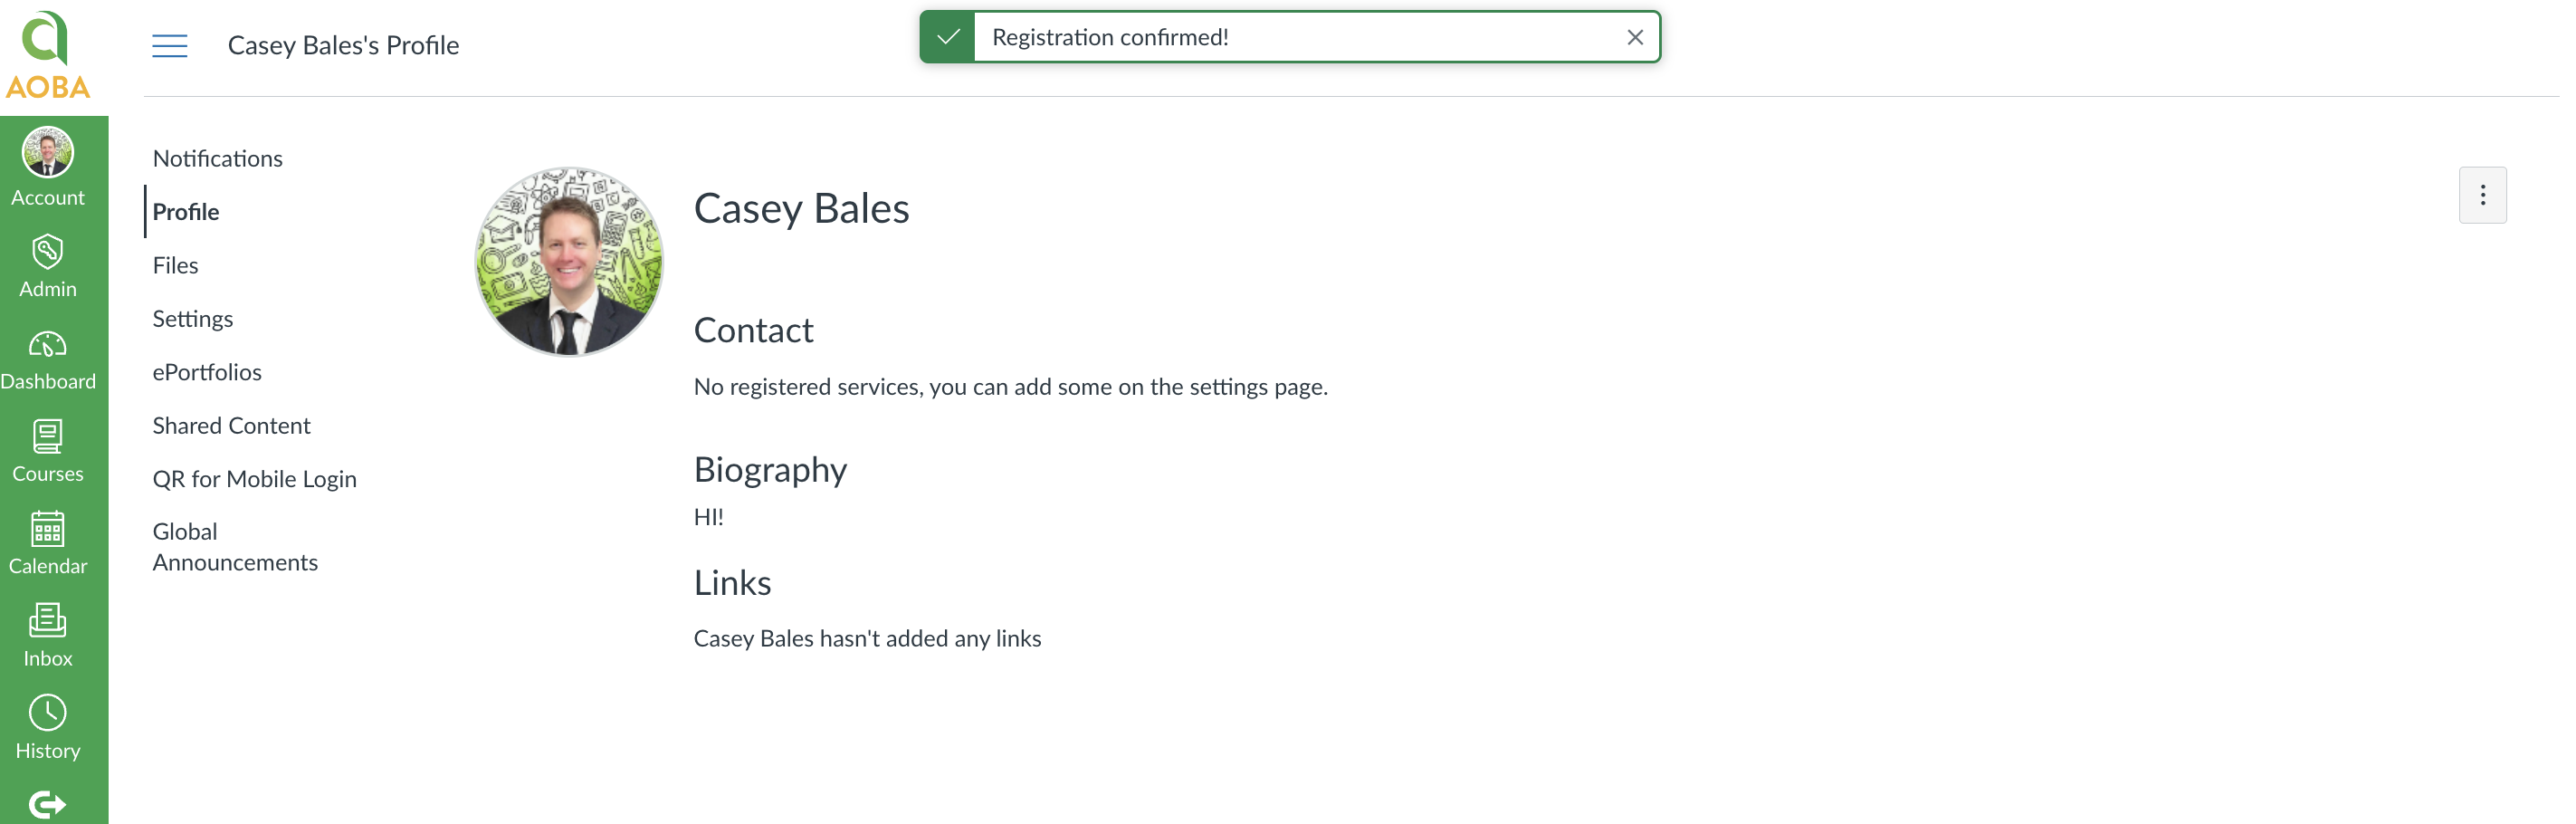The image size is (2576, 824).
Task: Open the Files section
Action: pyautogui.click(x=175, y=265)
